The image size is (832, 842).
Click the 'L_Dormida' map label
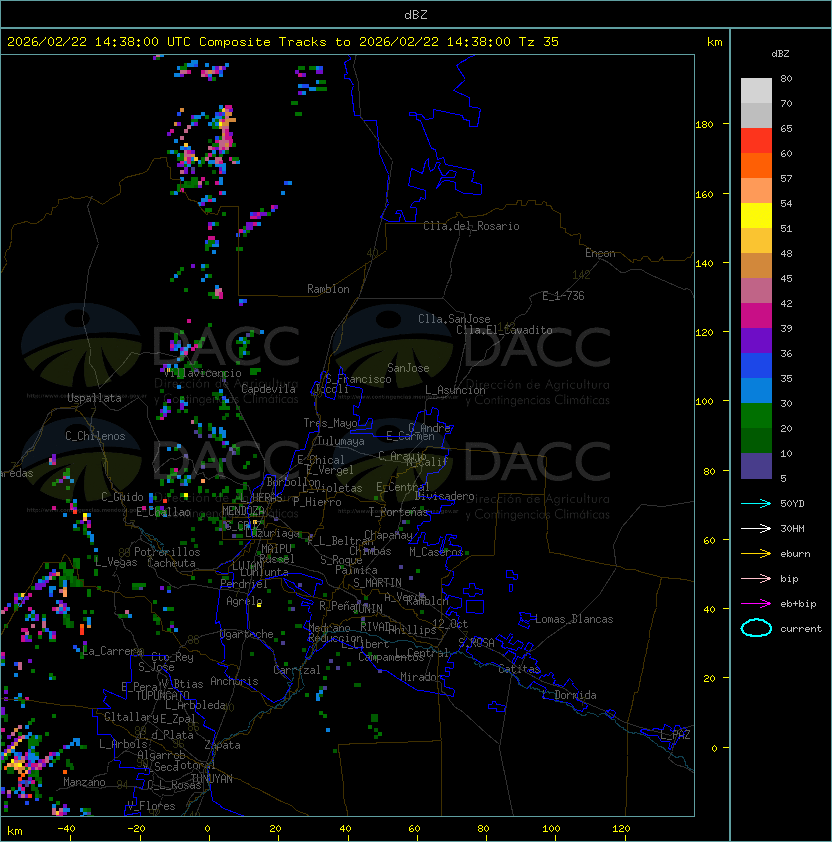point(569,695)
